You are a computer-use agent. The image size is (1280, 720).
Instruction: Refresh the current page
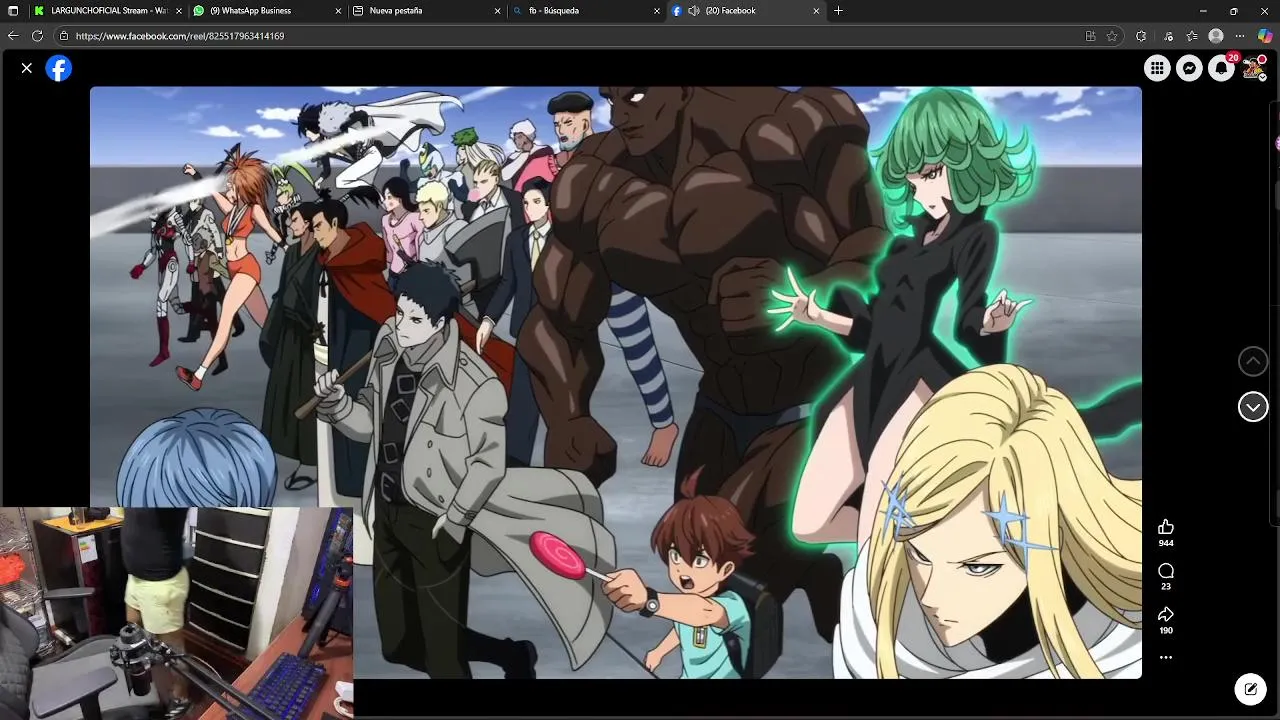click(37, 36)
